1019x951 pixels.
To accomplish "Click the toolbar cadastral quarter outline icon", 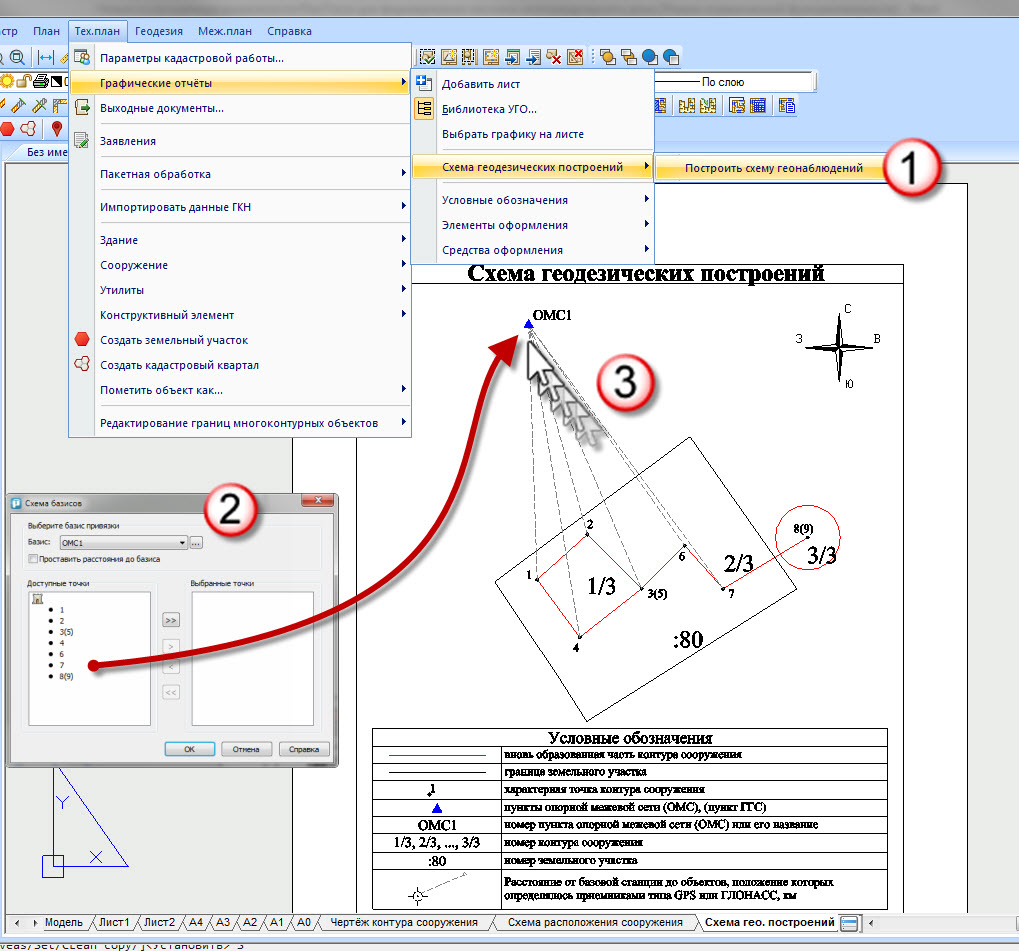I will [x=28, y=129].
